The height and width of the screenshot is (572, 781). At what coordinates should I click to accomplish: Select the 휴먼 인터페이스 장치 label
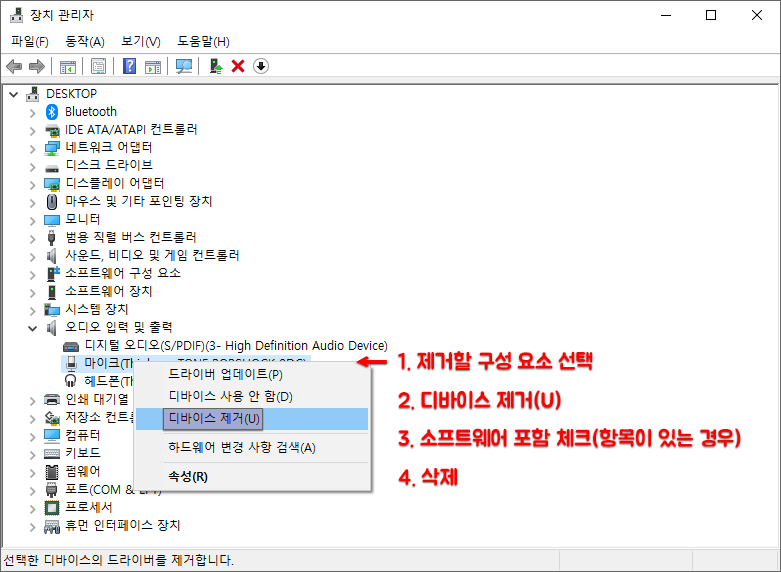[x=123, y=525]
